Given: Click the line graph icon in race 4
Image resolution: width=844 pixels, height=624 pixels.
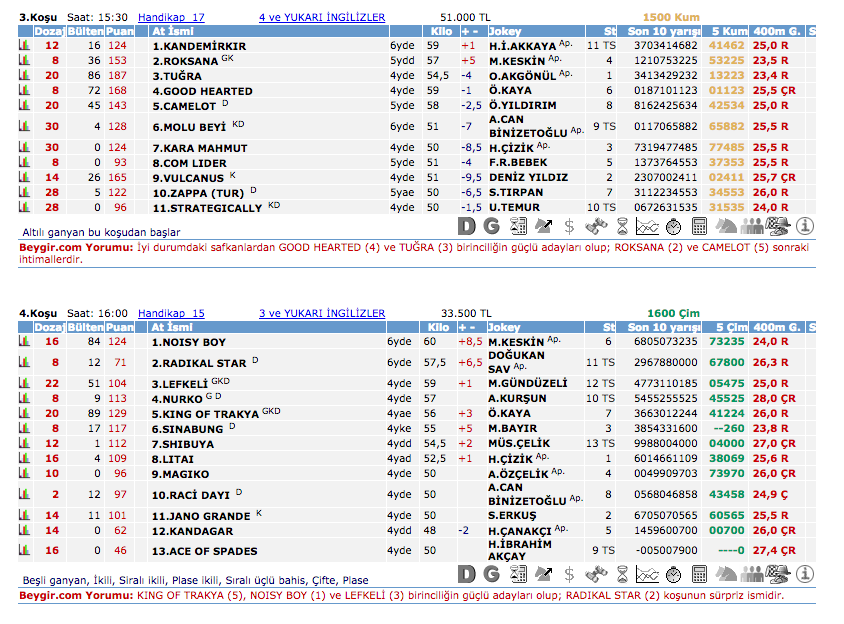Looking at the screenshot, I should [x=647, y=574].
